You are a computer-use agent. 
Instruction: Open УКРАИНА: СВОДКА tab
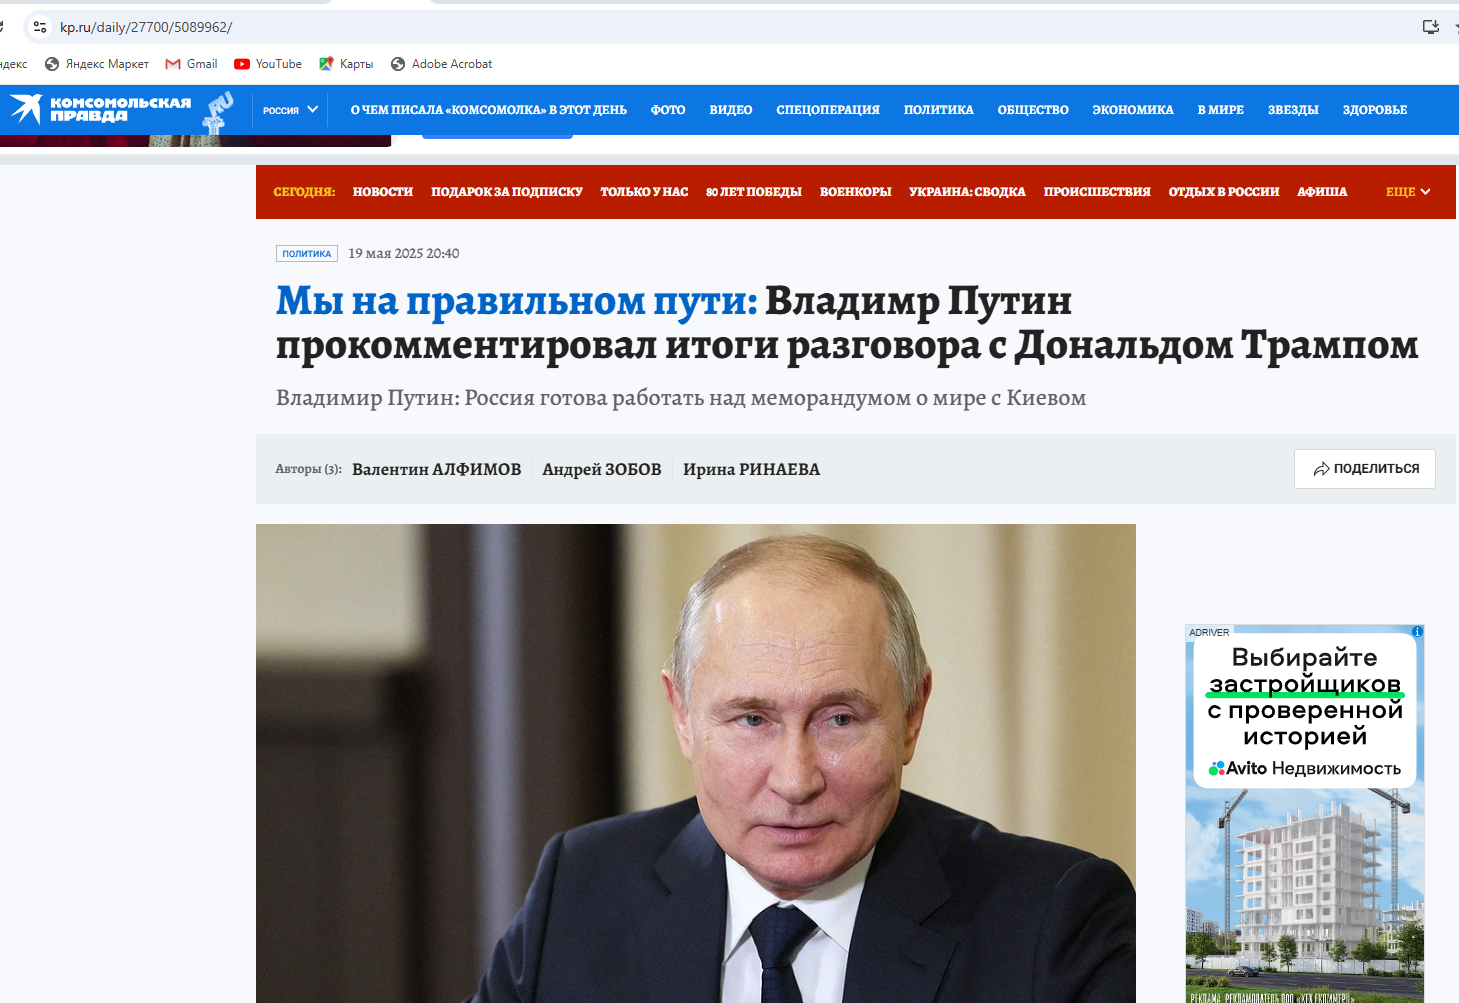click(967, 192)
